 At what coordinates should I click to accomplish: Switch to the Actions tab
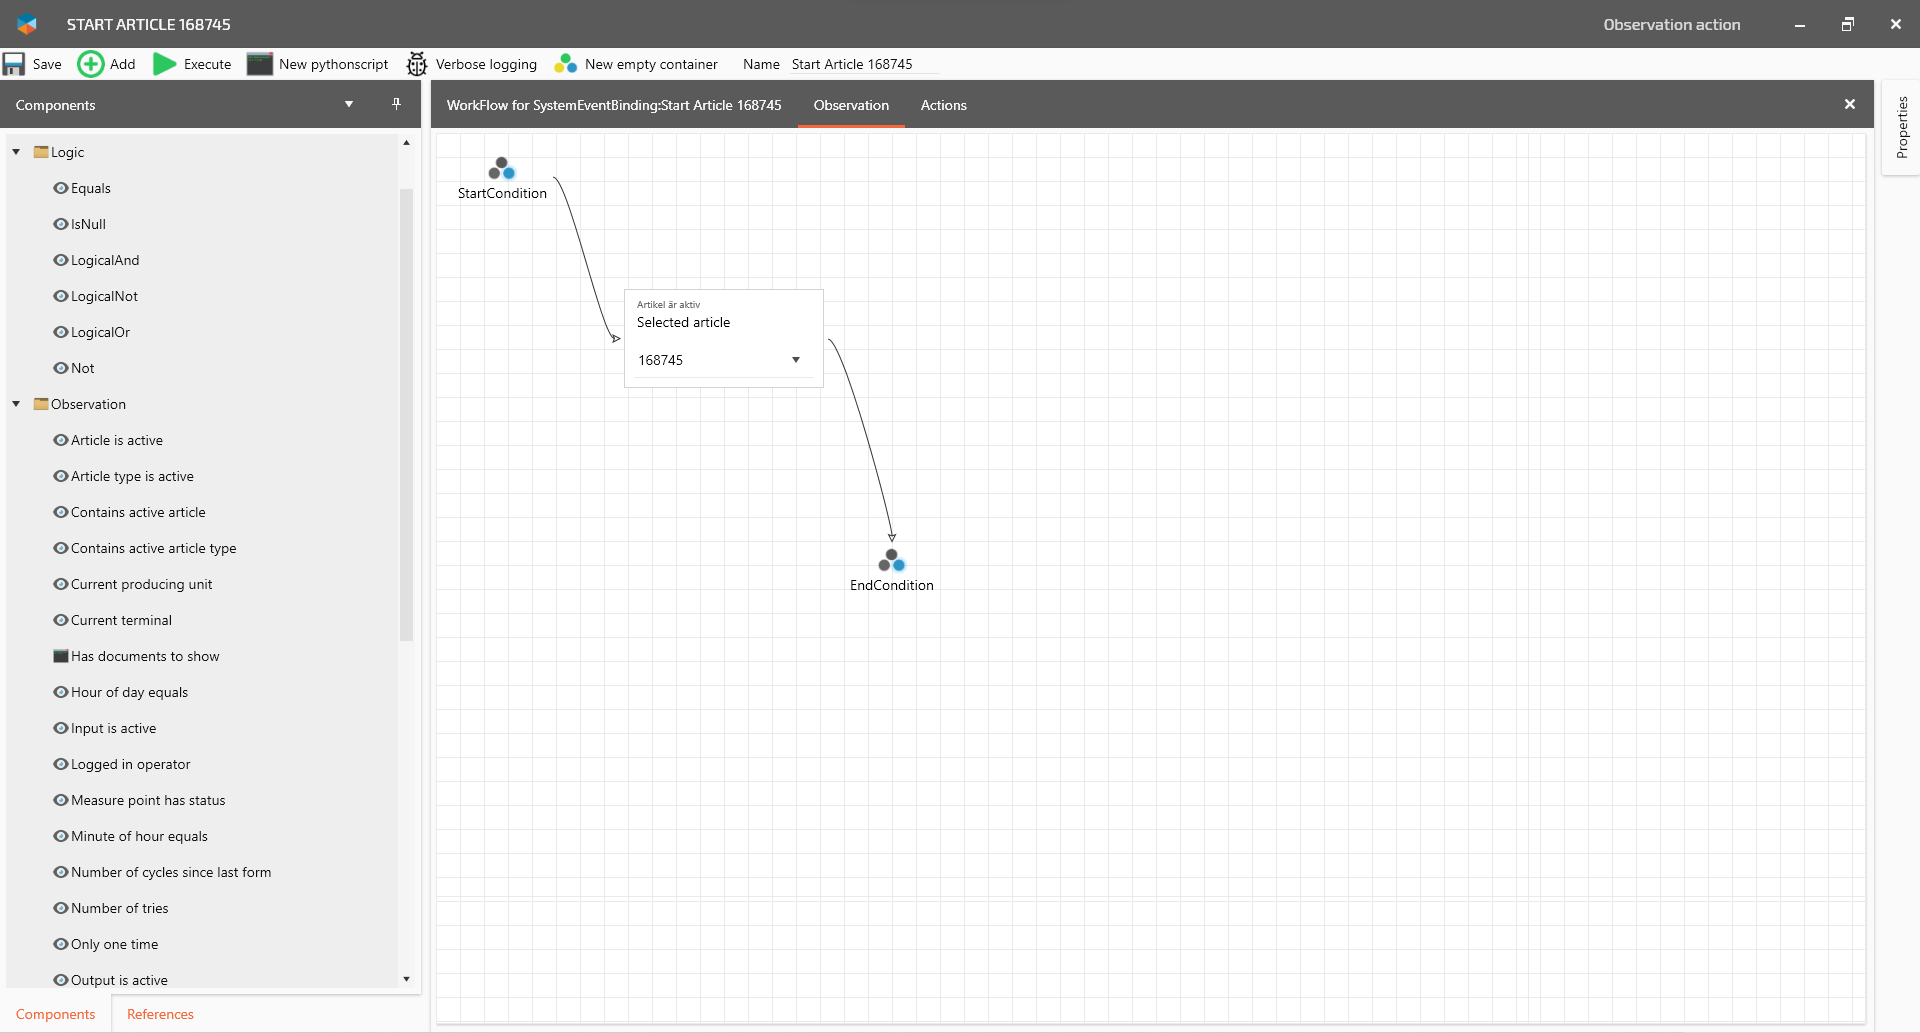[x=943, y=105]
